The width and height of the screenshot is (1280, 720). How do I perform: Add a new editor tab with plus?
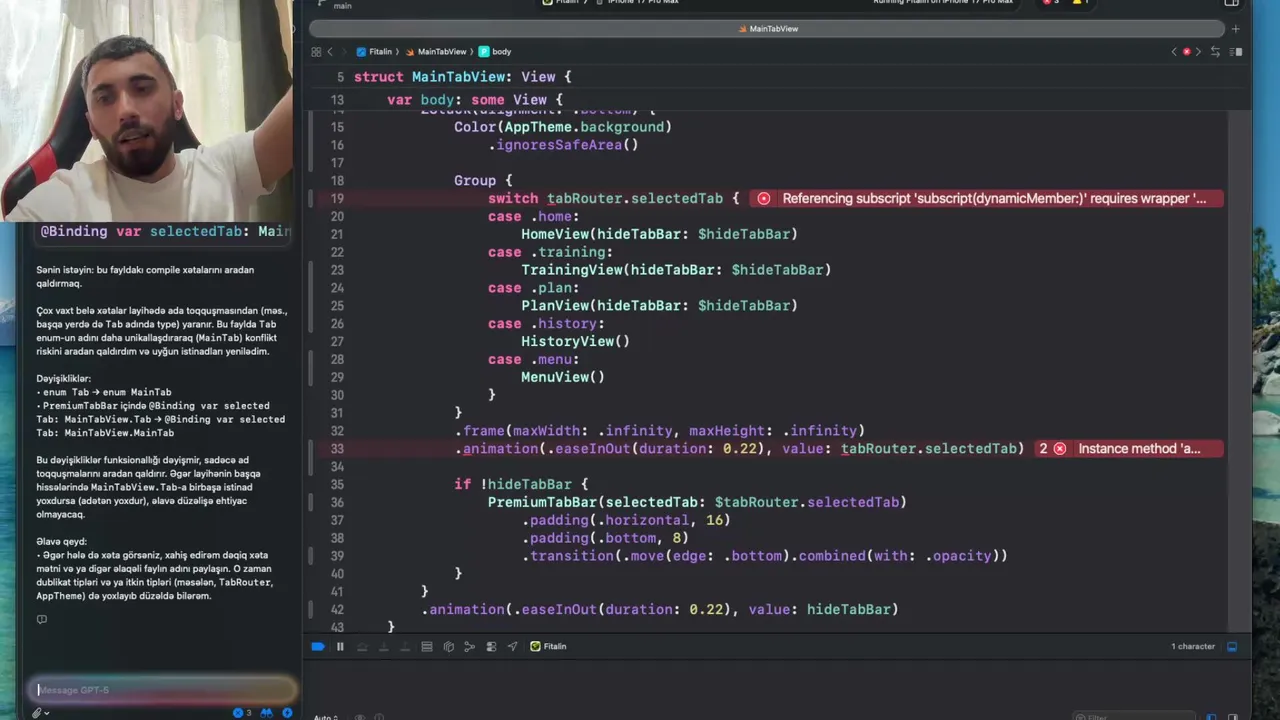coord(1236,29)
